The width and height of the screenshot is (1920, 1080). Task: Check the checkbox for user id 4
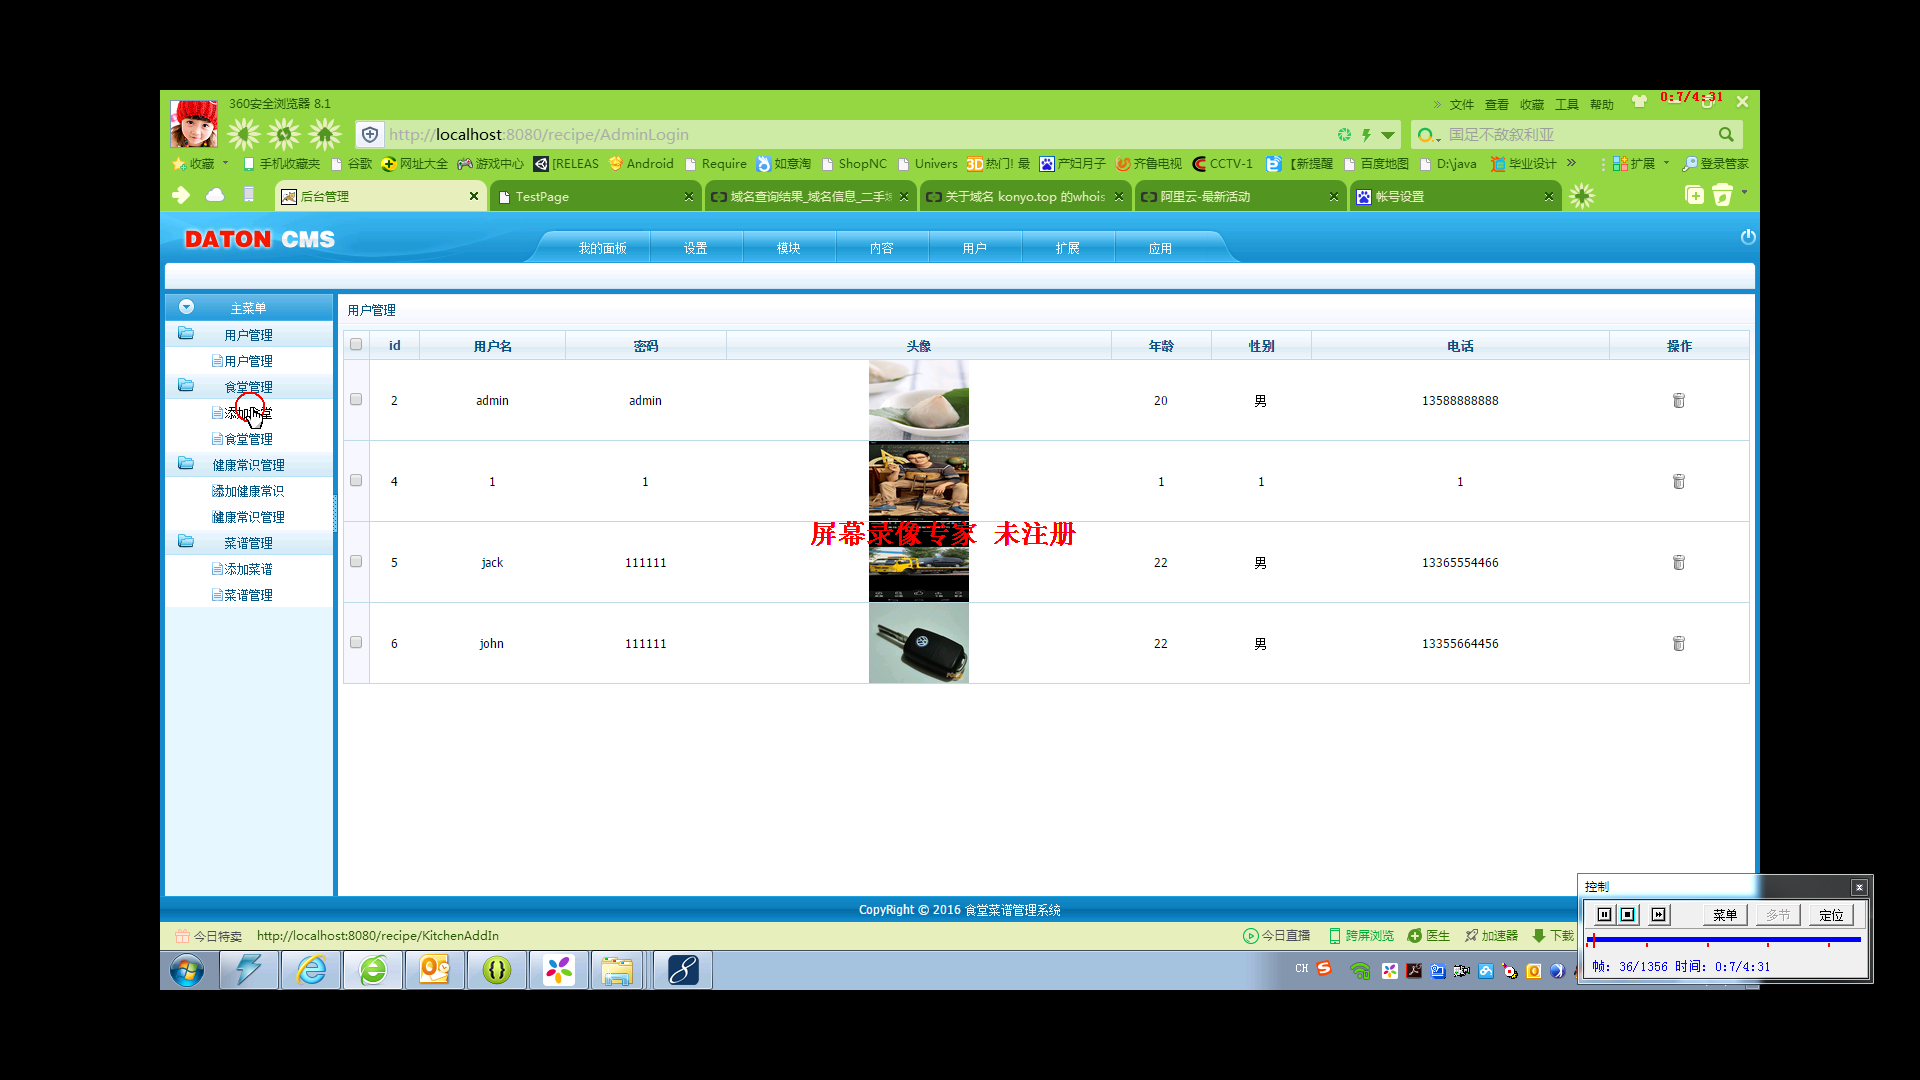[356, 480]
